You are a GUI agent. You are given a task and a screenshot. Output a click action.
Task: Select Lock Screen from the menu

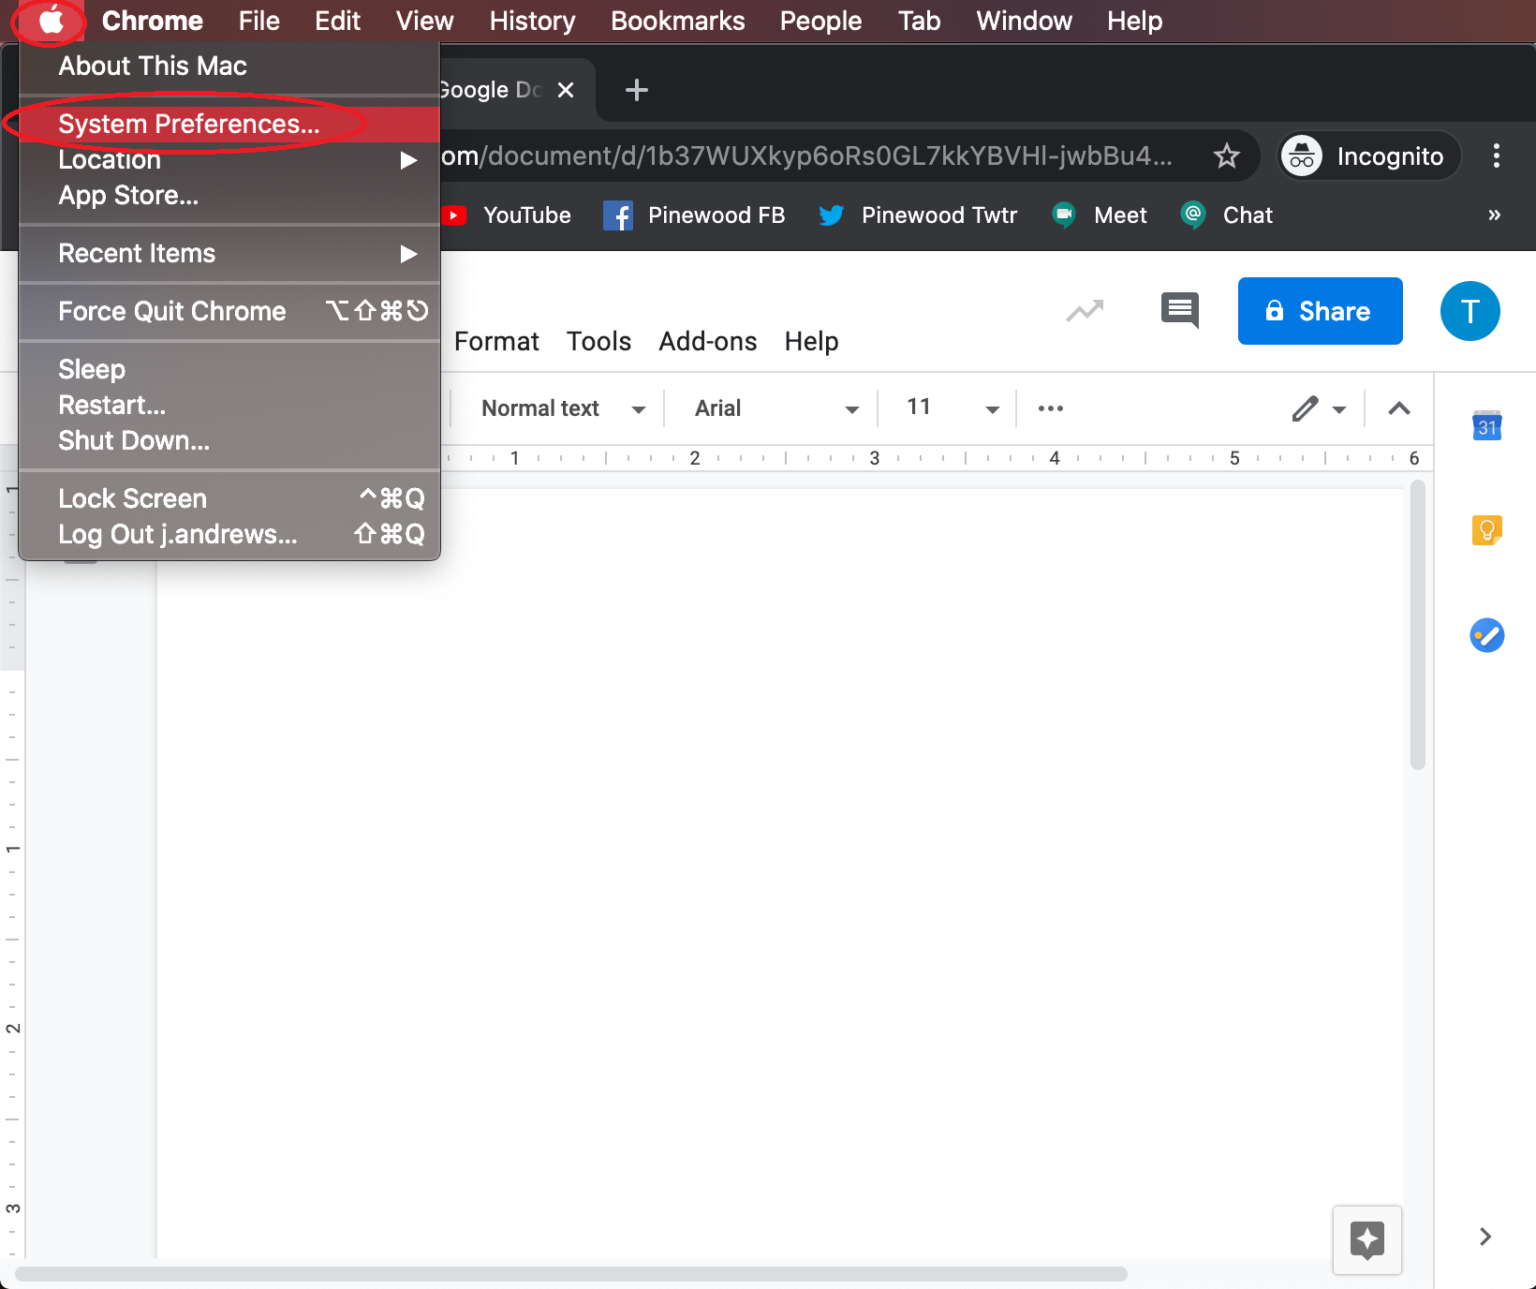tap(132, 498)
